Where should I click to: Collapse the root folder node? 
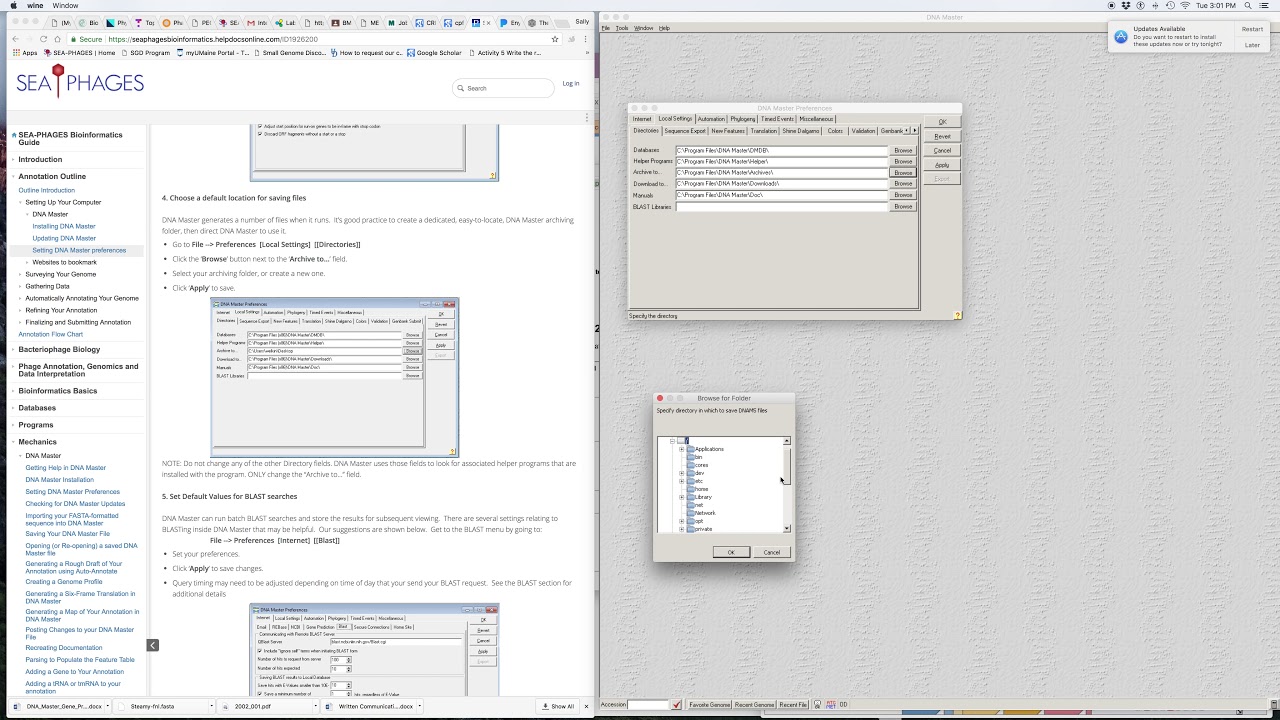(x=672, y=441)
